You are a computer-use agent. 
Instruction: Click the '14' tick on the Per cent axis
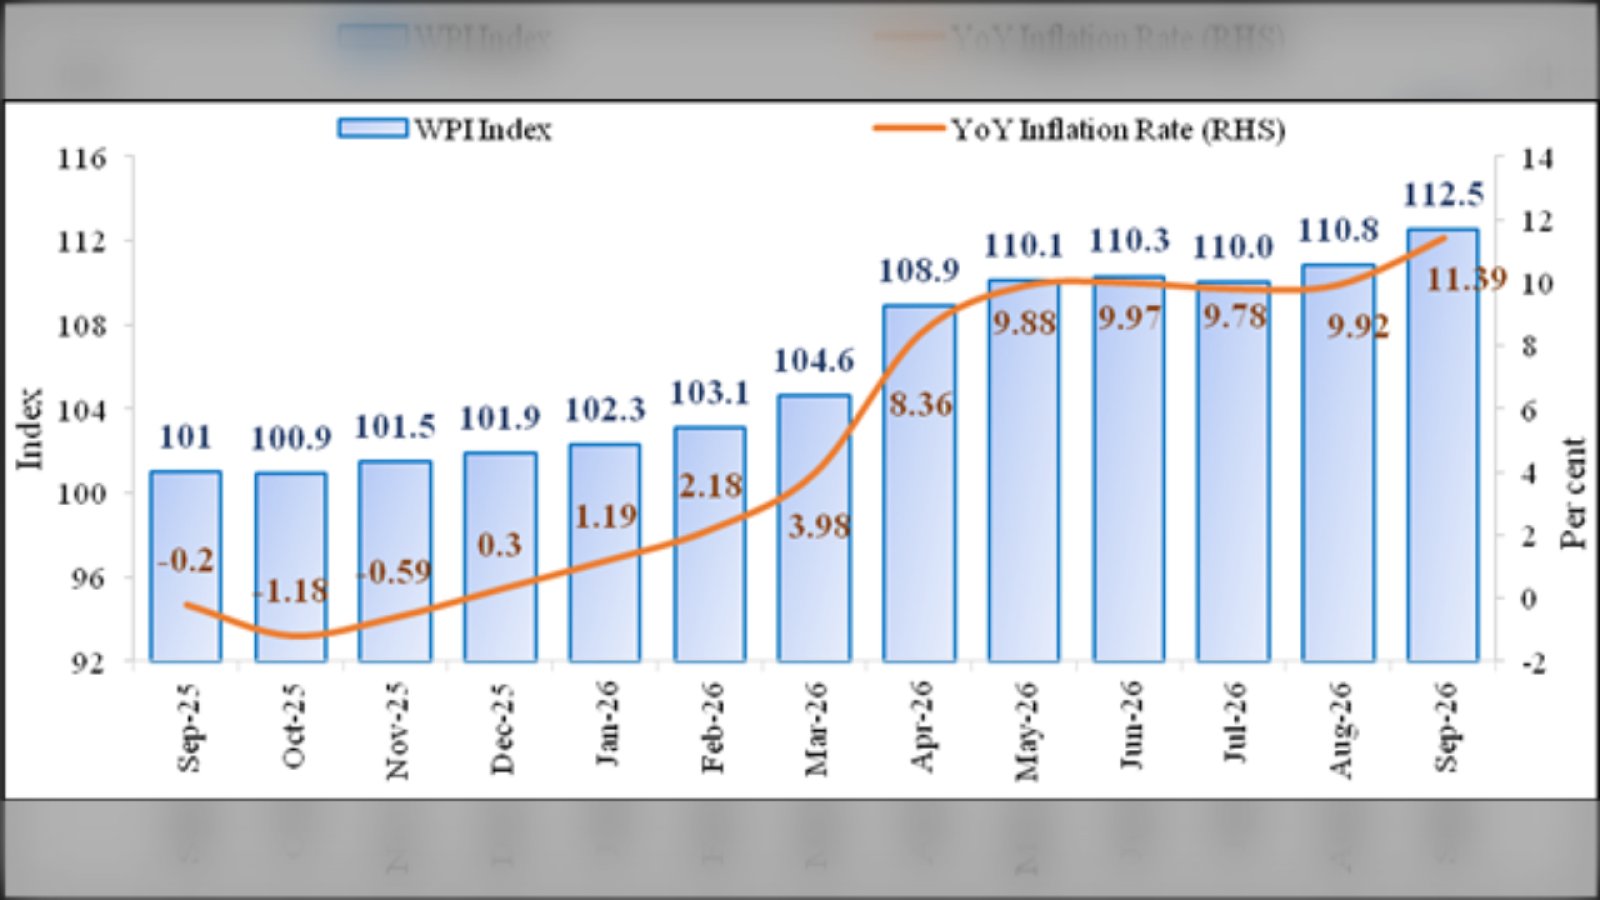coord(1538,159)
